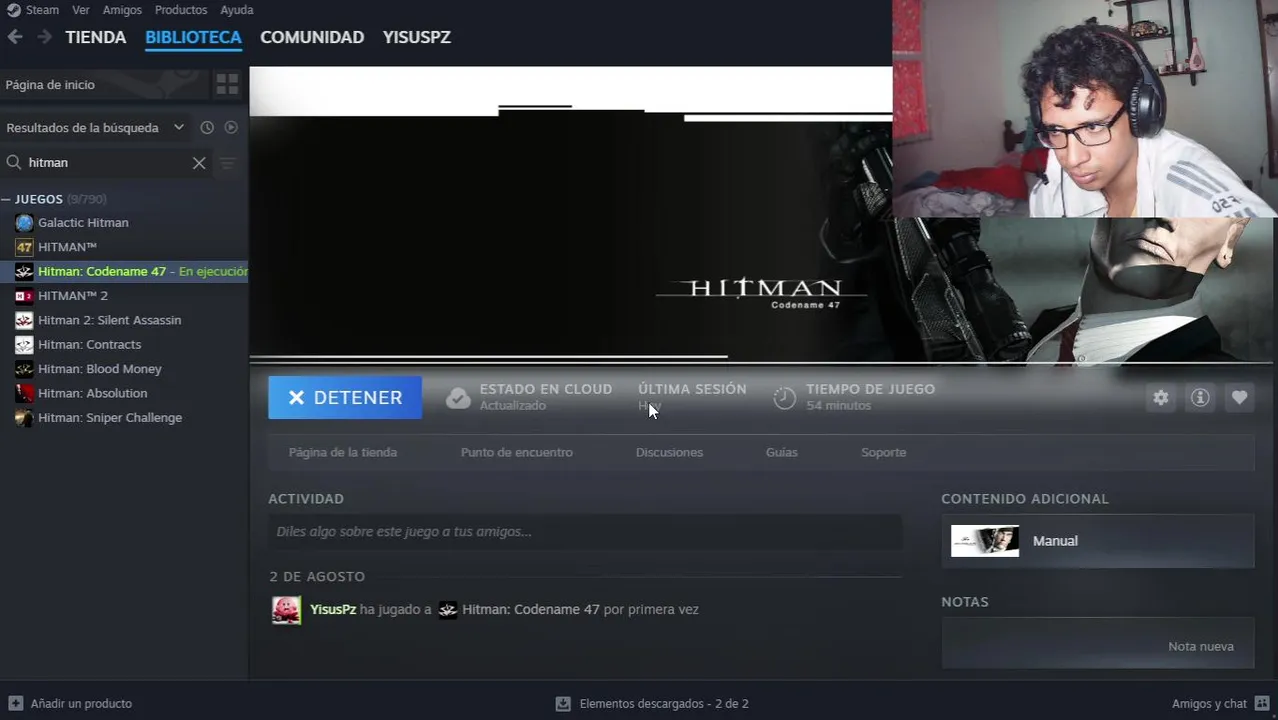This screenshot has width=1278, height=720.
Task: Click Hitman: Codename 47 link in activity
Action: pos(531,610)
